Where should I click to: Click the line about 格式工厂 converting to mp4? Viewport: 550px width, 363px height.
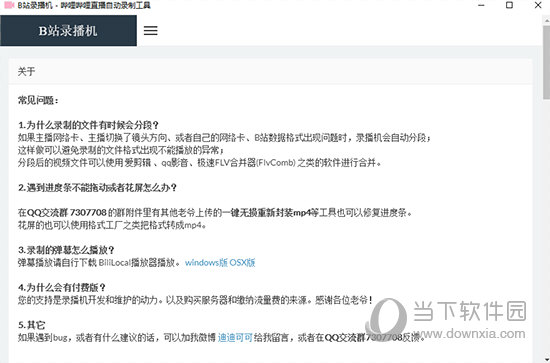112,225
